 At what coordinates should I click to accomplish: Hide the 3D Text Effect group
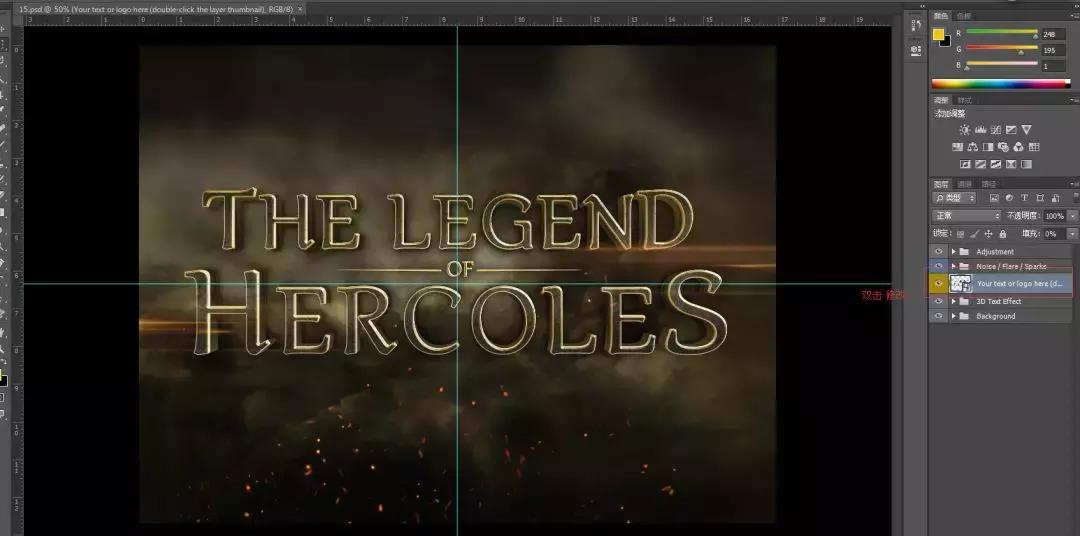click(938, 301)
